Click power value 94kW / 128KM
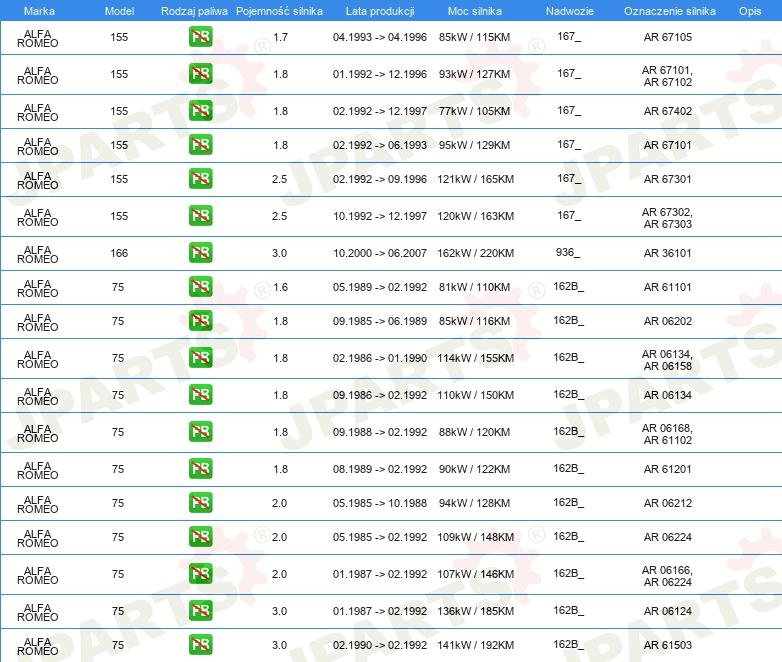Viewport: 782px width, 662px height. (x=475, y=503)
